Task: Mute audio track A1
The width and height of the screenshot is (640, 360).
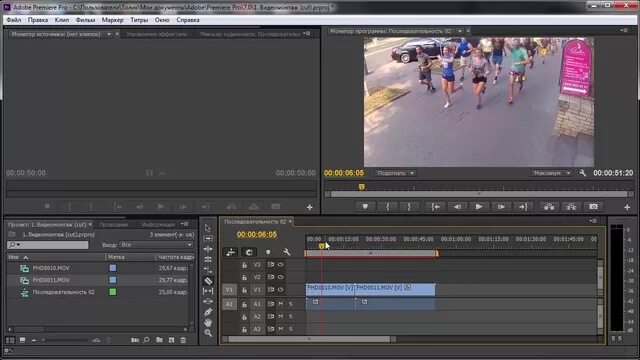Action: point(280,304)
